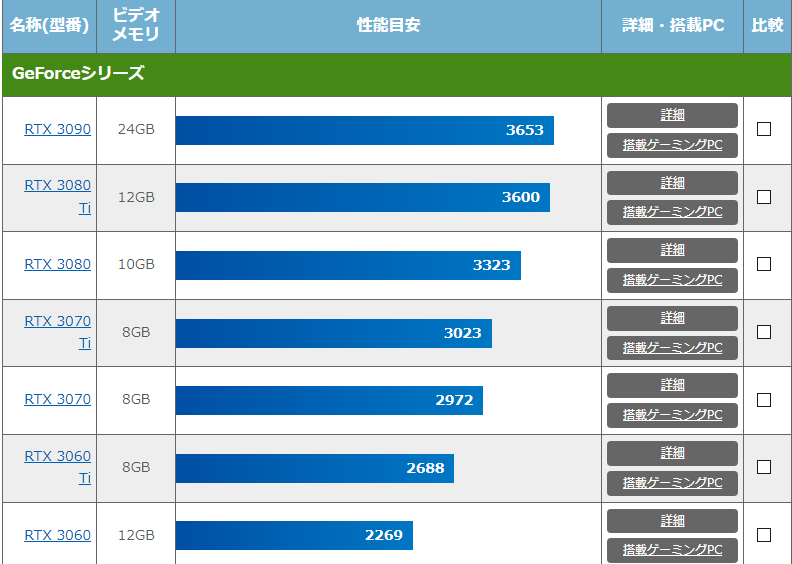The height and width of the screenshot is (564, 792).
Task: Tick the compare checkbox for RTX 3090
Action: click(x=764, y=129)
